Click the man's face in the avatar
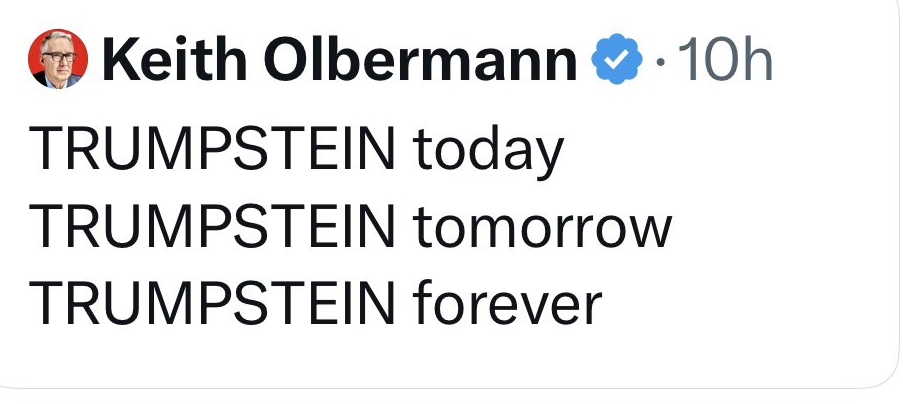Image resolution: width=903 pixels, height=404 pixels. 58,56
